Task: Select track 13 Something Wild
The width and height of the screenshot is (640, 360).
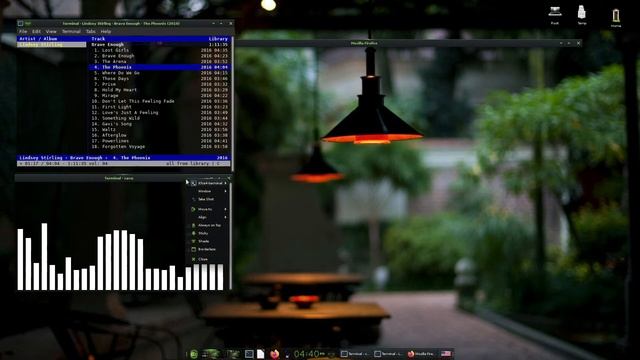Action: (x=160, y=118)
